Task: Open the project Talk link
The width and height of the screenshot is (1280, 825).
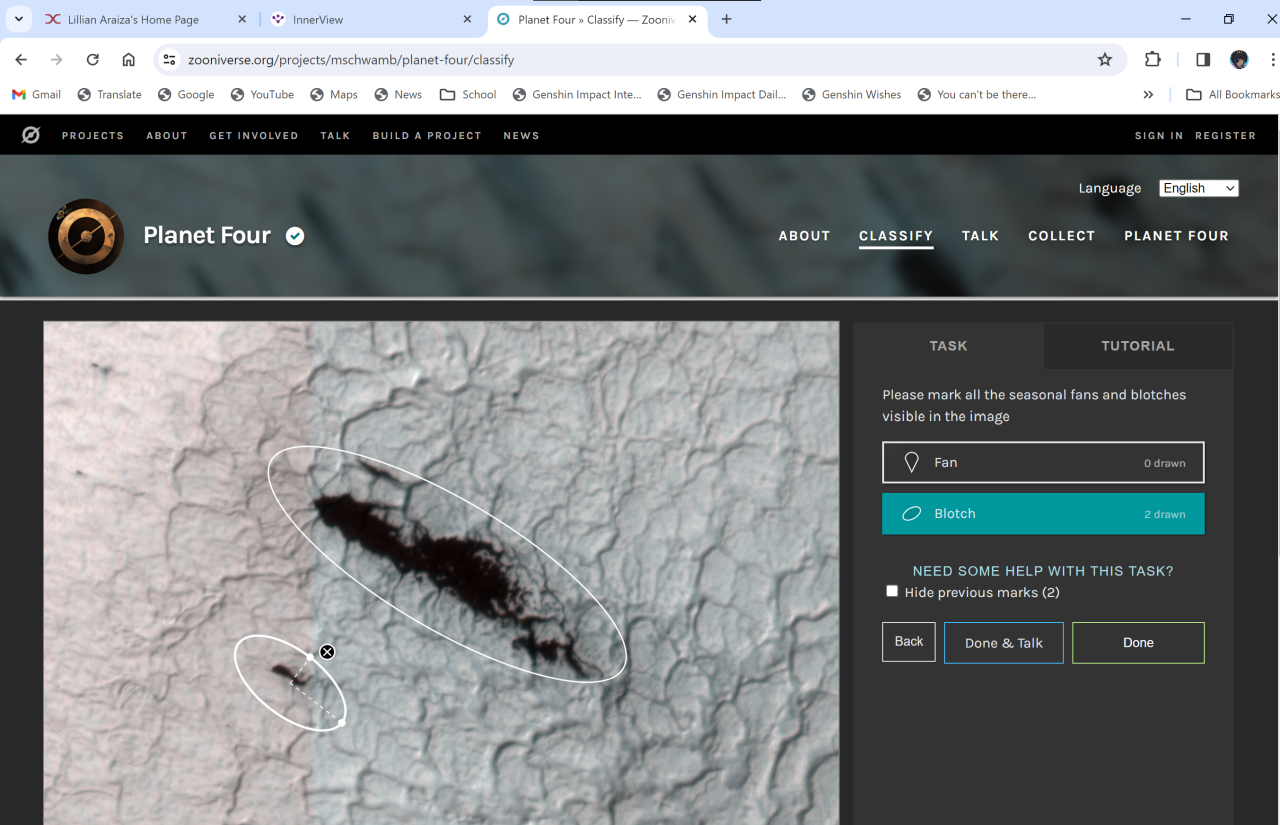Action: pos(981,236)
